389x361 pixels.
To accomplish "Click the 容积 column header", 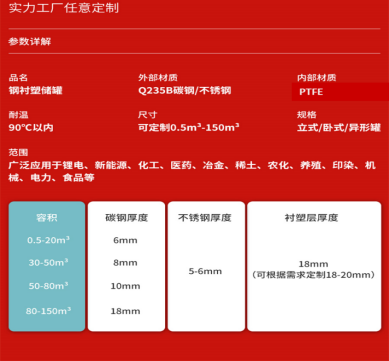I will [x=47, y=218].
